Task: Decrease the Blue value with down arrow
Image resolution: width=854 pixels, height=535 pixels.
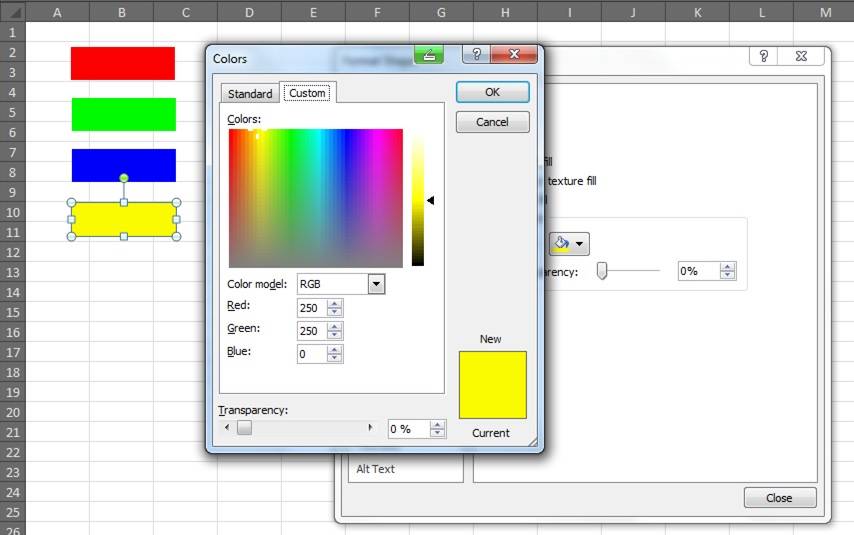Action: tap(334, 358)
